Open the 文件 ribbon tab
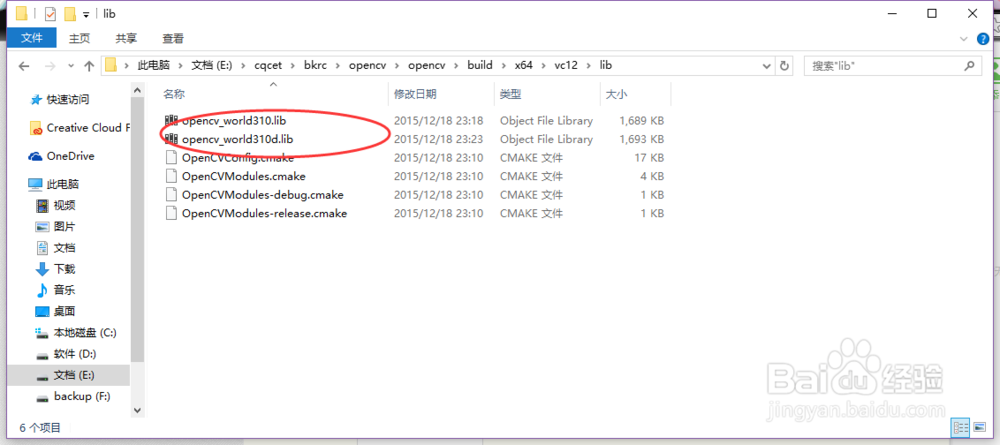Screen dimensions: 1000x445 (x=31, y=38)
